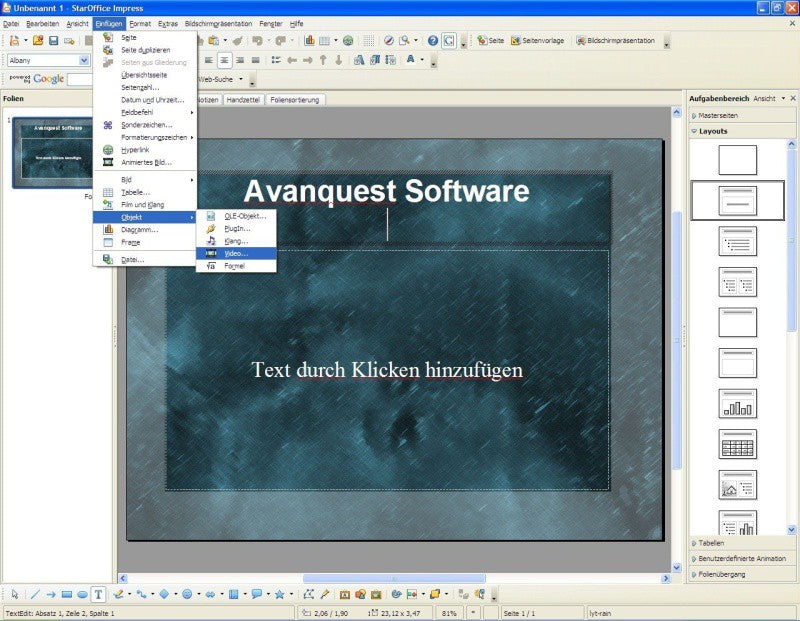Image resolution: width=800 pixels, height=621 pixels.
Task: Select the chart layout thumbnail
Action: pyautogui.click(x=737, y=403)
